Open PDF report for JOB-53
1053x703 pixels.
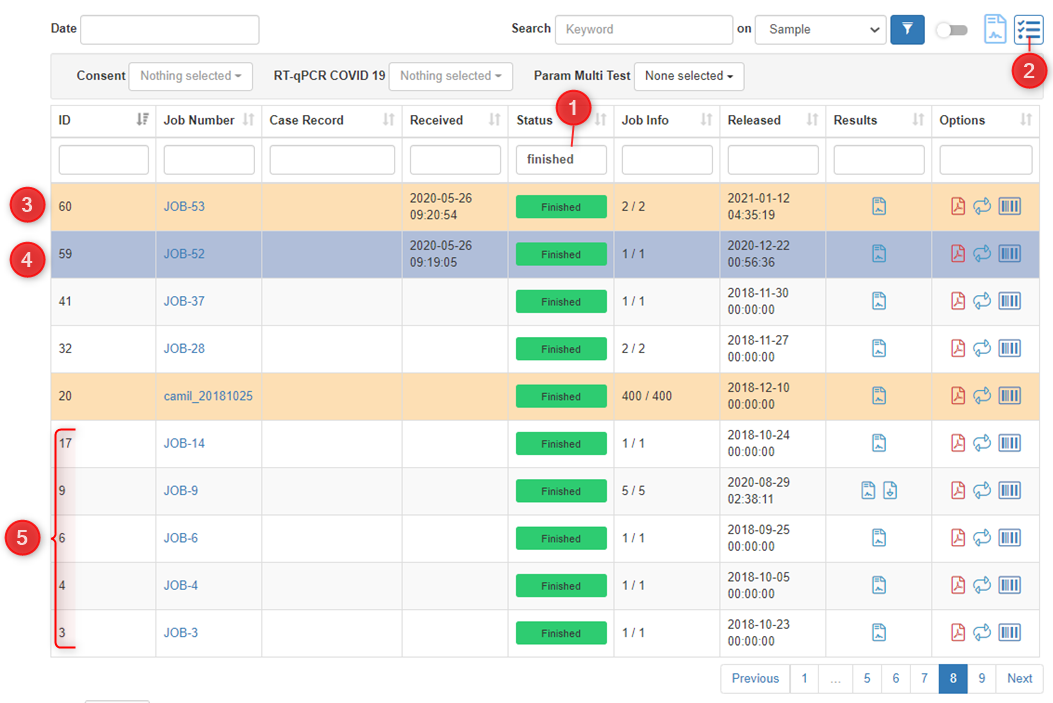pyautogui.click(x=958, y=206)
